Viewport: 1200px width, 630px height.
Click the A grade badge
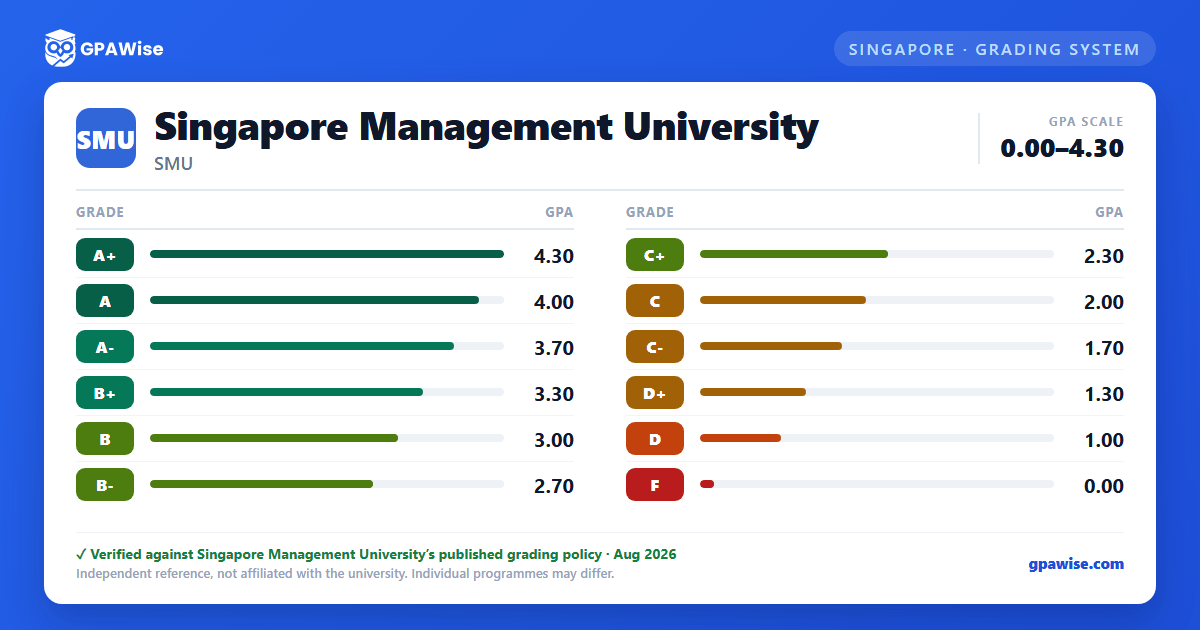(x=105, y=301)
